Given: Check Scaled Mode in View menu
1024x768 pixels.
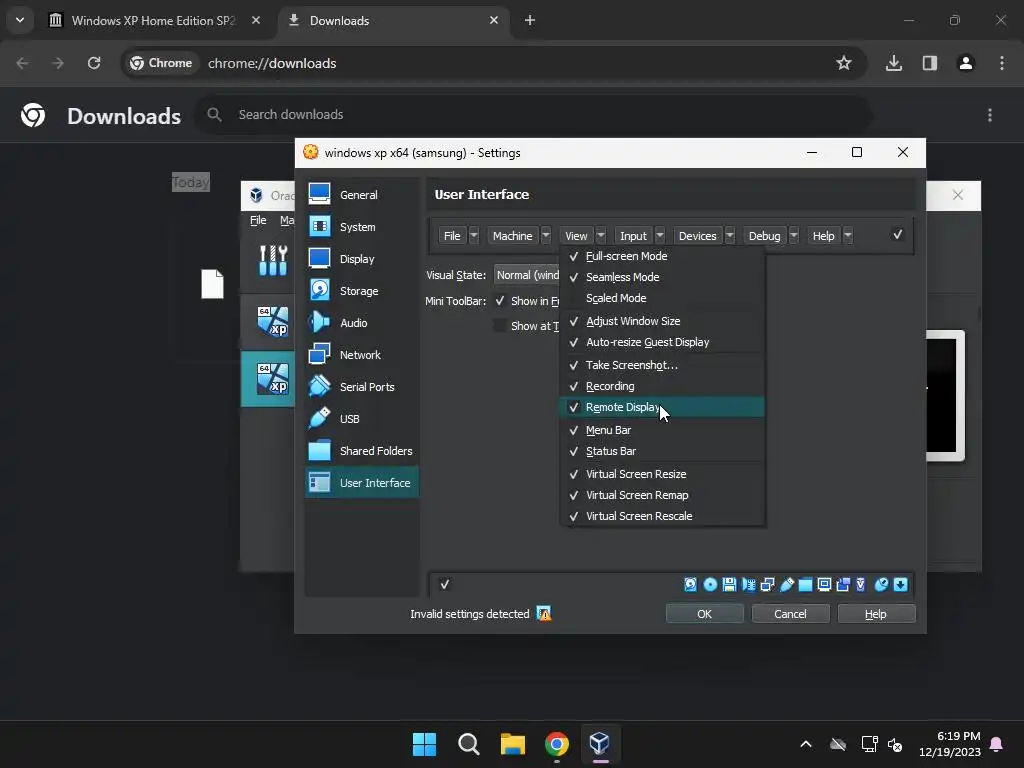Looking at the screenshot, I should [662, 298].
